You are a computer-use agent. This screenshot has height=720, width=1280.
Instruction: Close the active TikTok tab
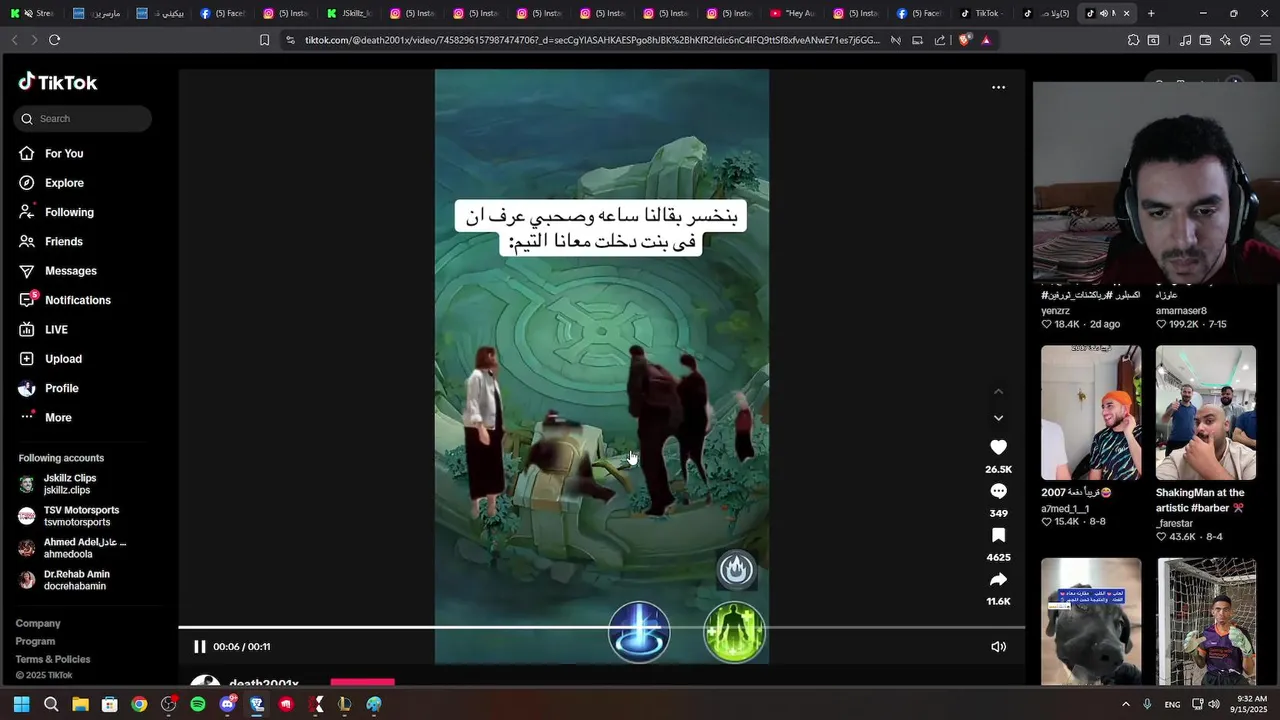point(1127,13)
